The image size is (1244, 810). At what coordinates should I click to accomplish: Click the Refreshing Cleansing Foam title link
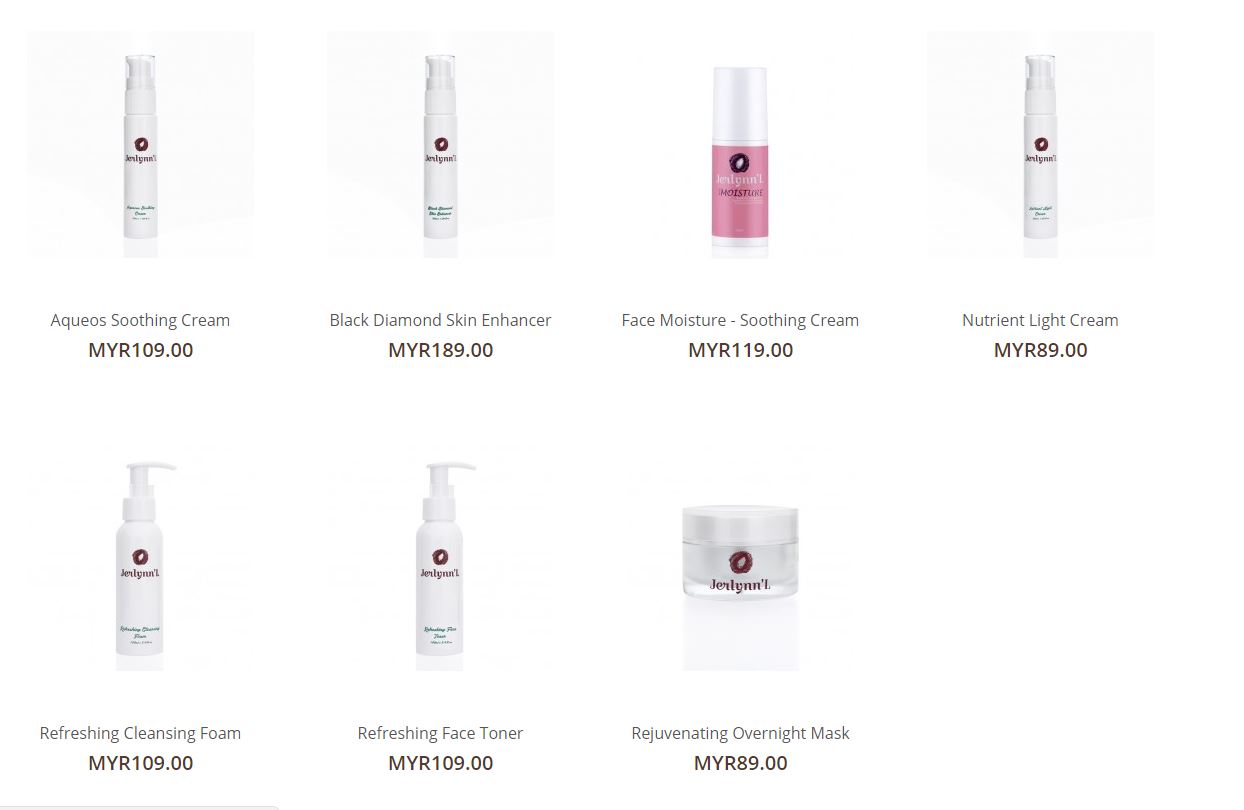140,733
